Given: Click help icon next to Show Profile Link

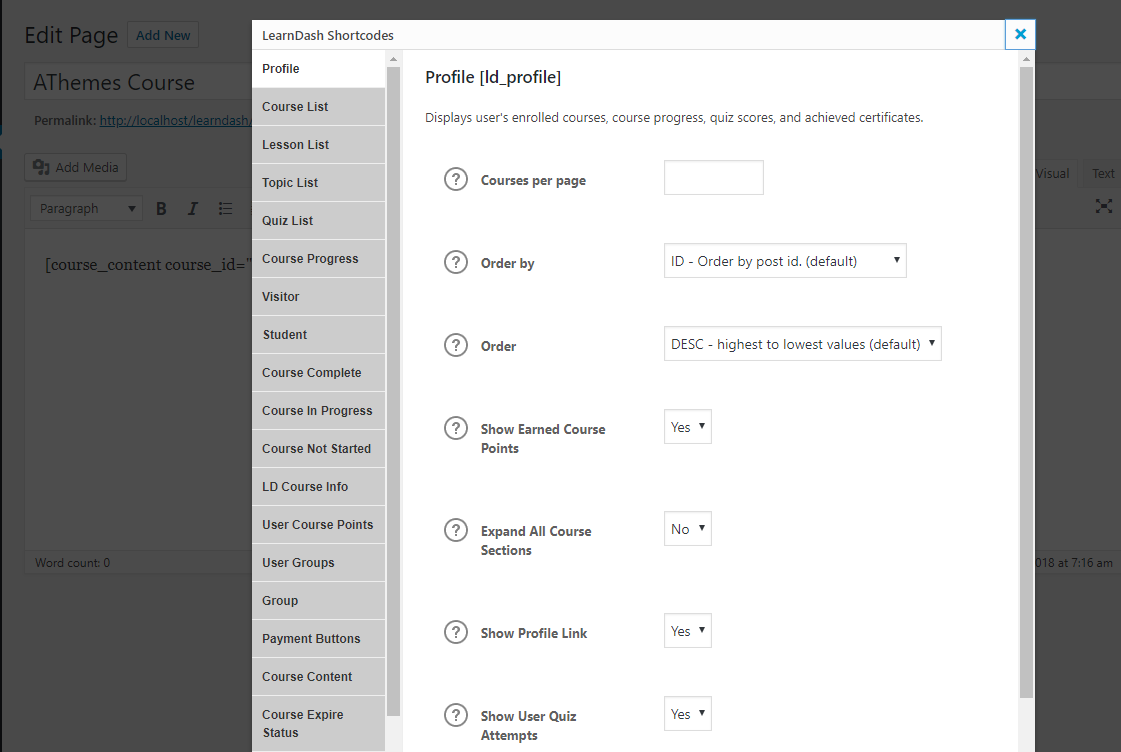Looking at the screenshot, I should (456, 632).
